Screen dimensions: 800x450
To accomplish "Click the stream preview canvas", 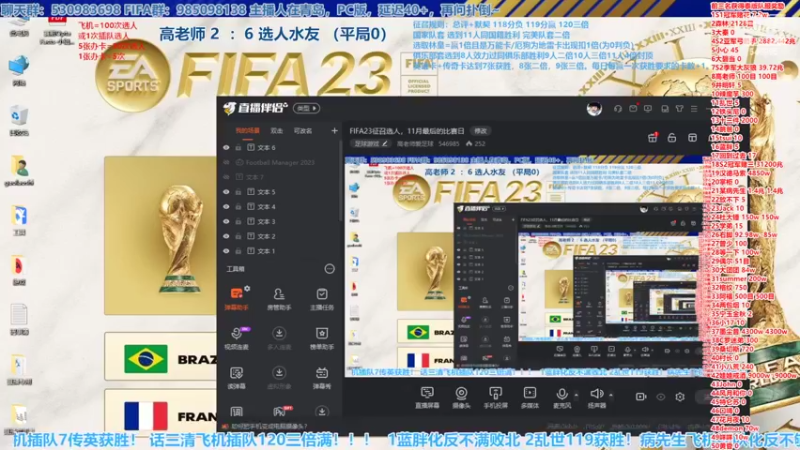I will [x=526, y=266].
